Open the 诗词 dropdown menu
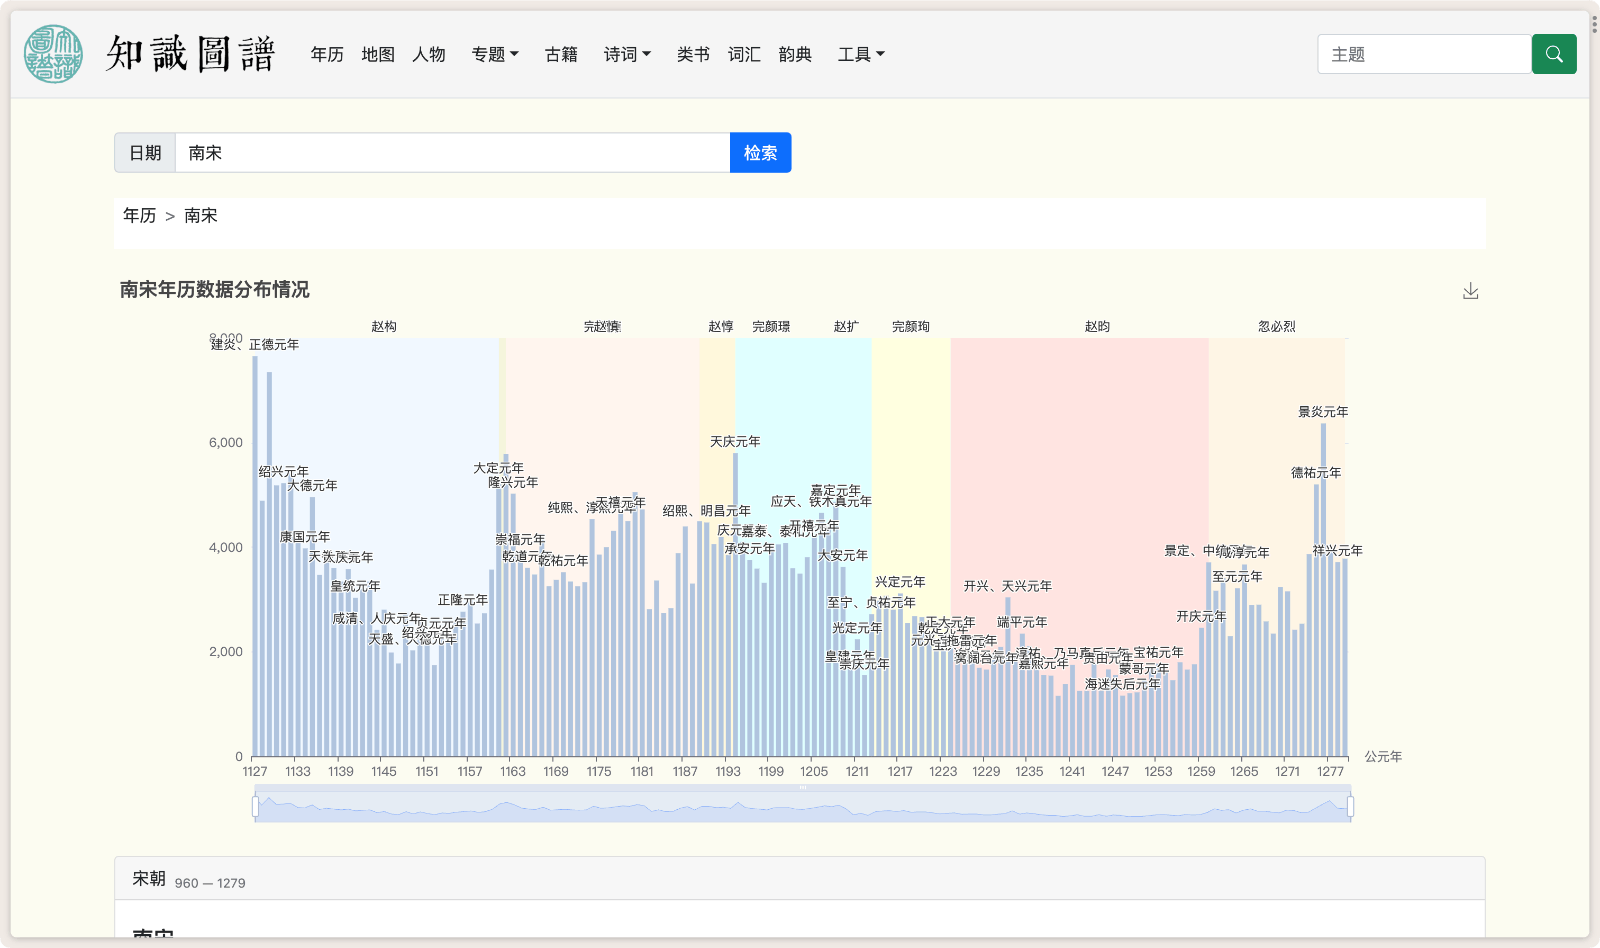The width and height of the screenshot is (1600, 948). (627, 54)
